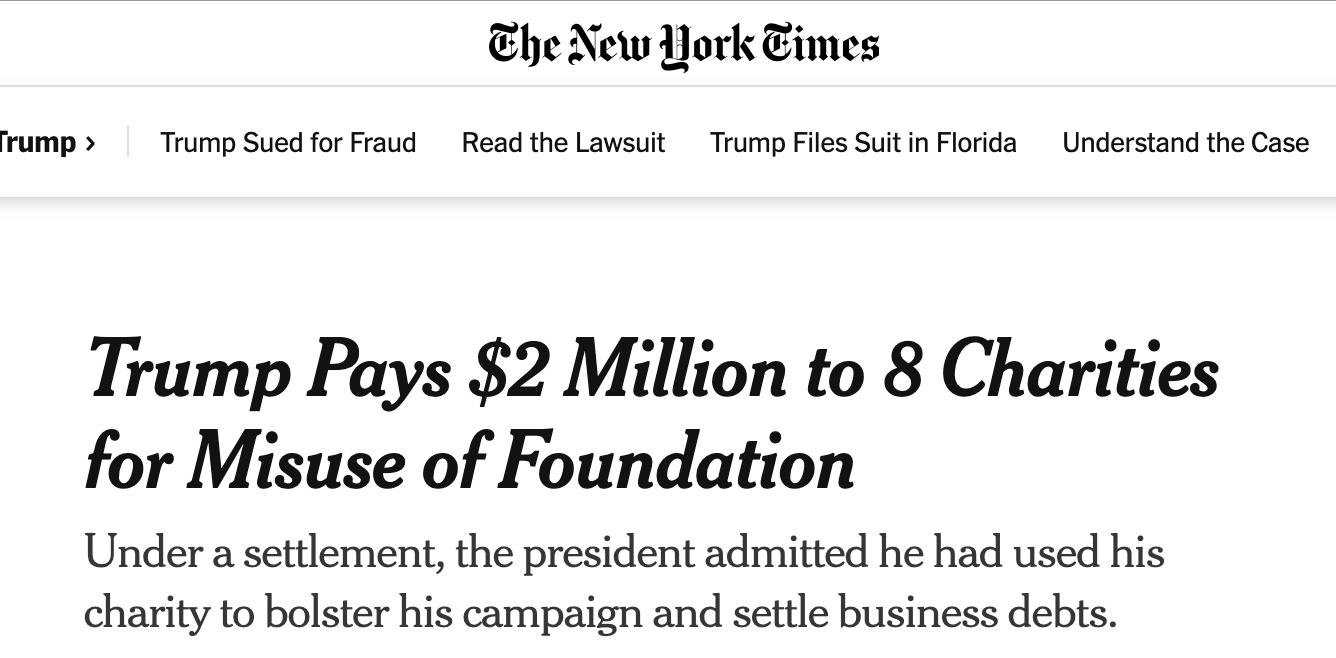
Task: Click the summary line starting 'Under a settlement'
Action: (x=624, y=553)
